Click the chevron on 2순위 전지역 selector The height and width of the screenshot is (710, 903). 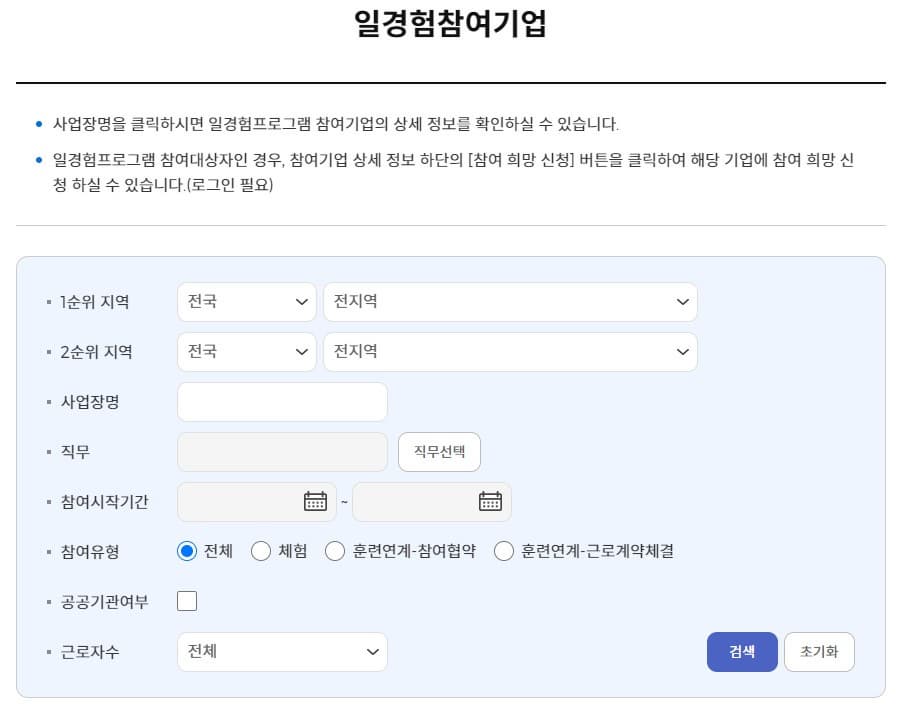683,351
